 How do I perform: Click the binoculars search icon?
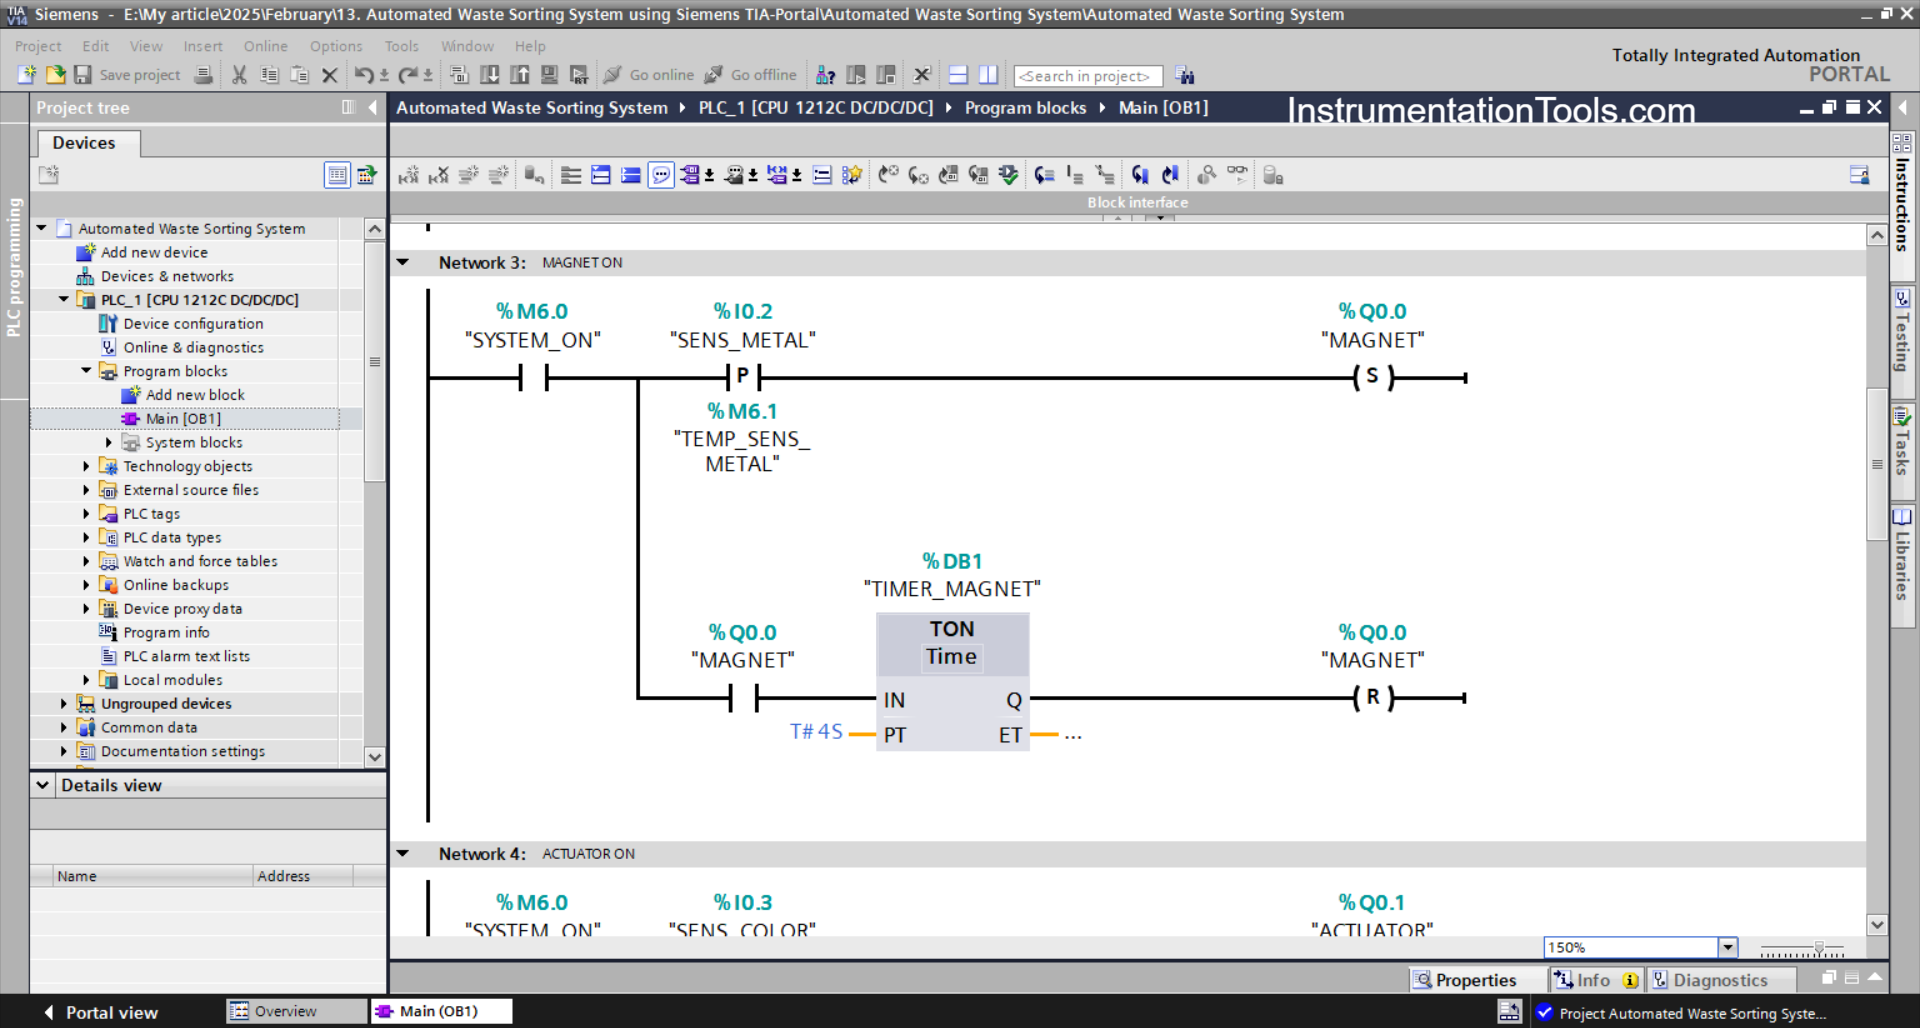tap(1185, 75)
